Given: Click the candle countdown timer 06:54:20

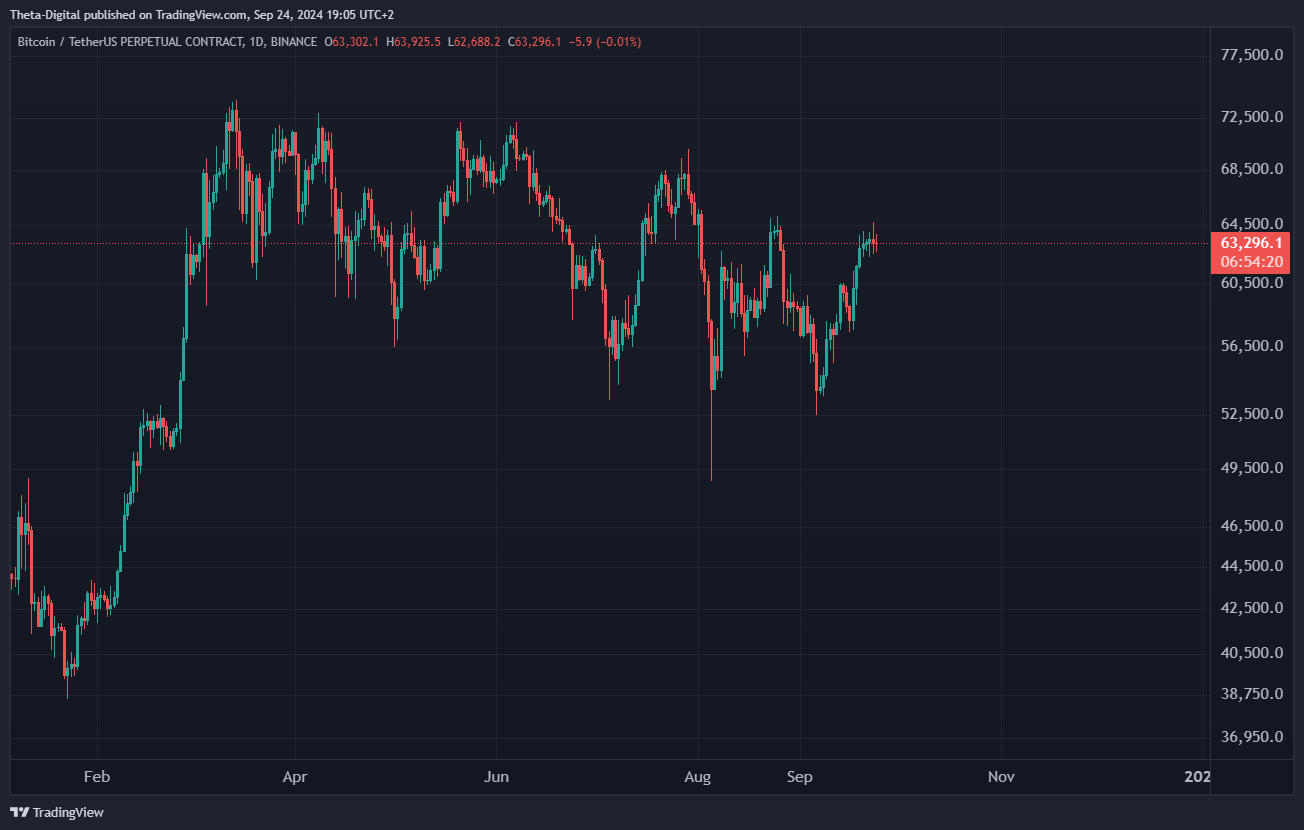Looking at the screenshot, I should [1254, 262].
